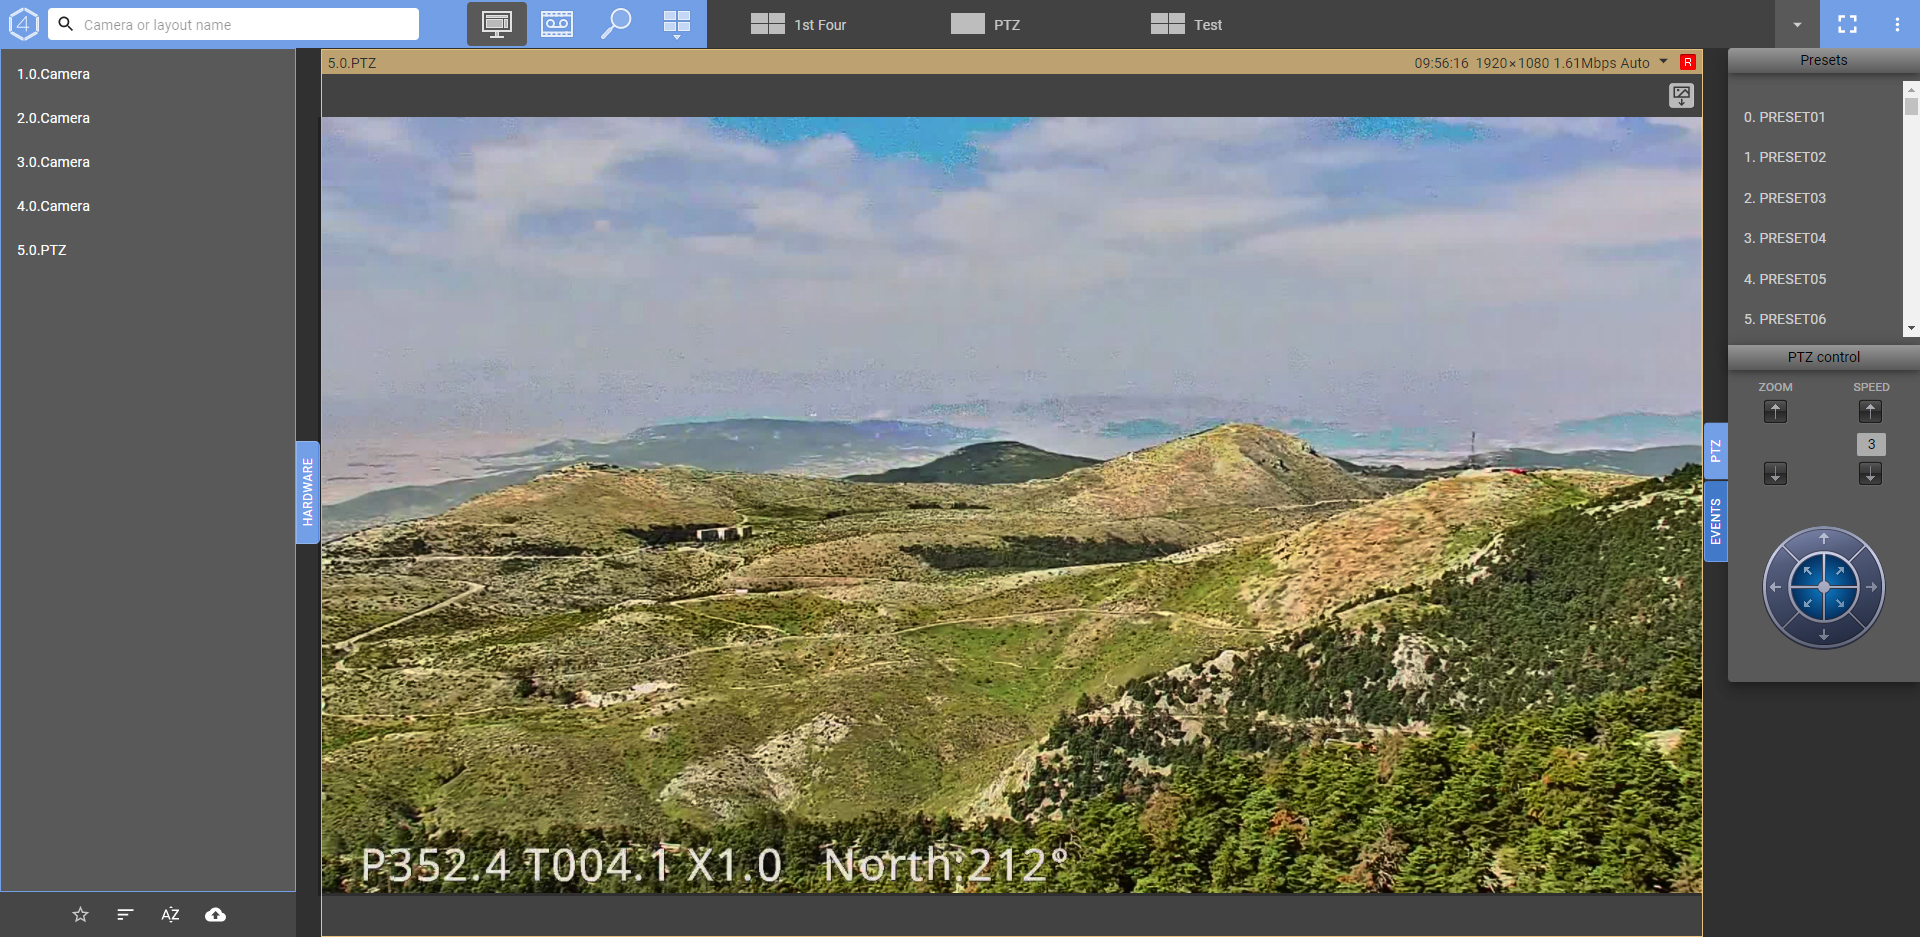This screenshot has height=937, width=1920.
Task: Open the Auto stream quality dropdown
Action: click(1663, 62)
